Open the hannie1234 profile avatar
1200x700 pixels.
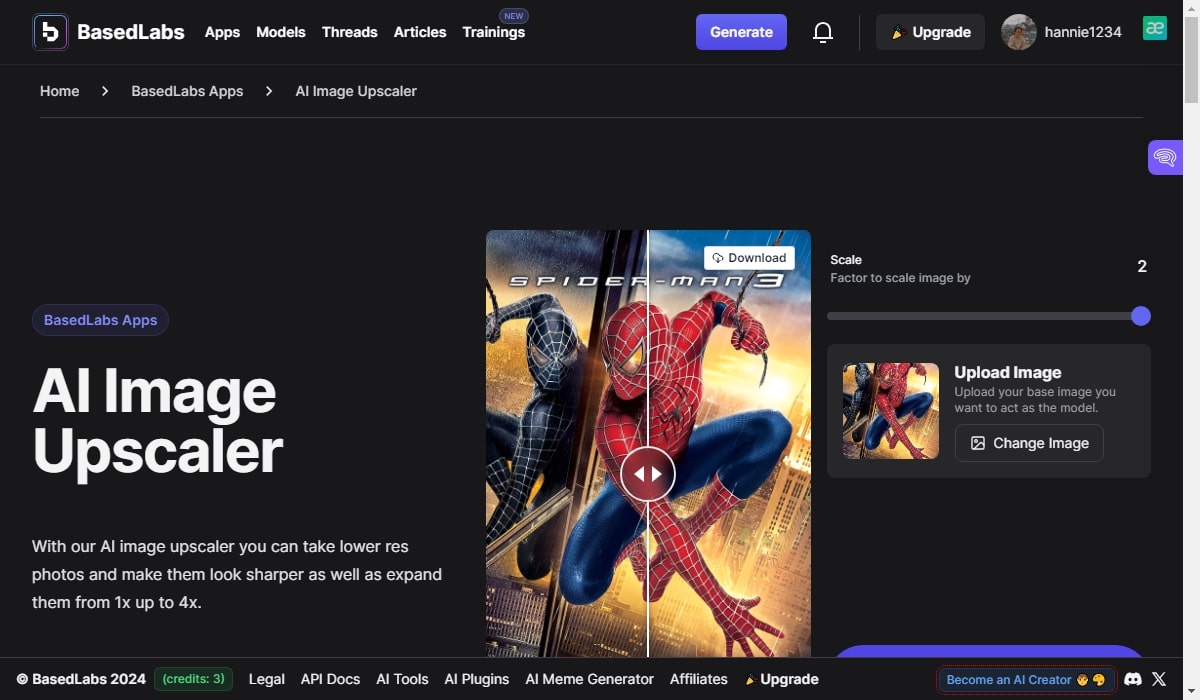click(x=1018, y=32)
